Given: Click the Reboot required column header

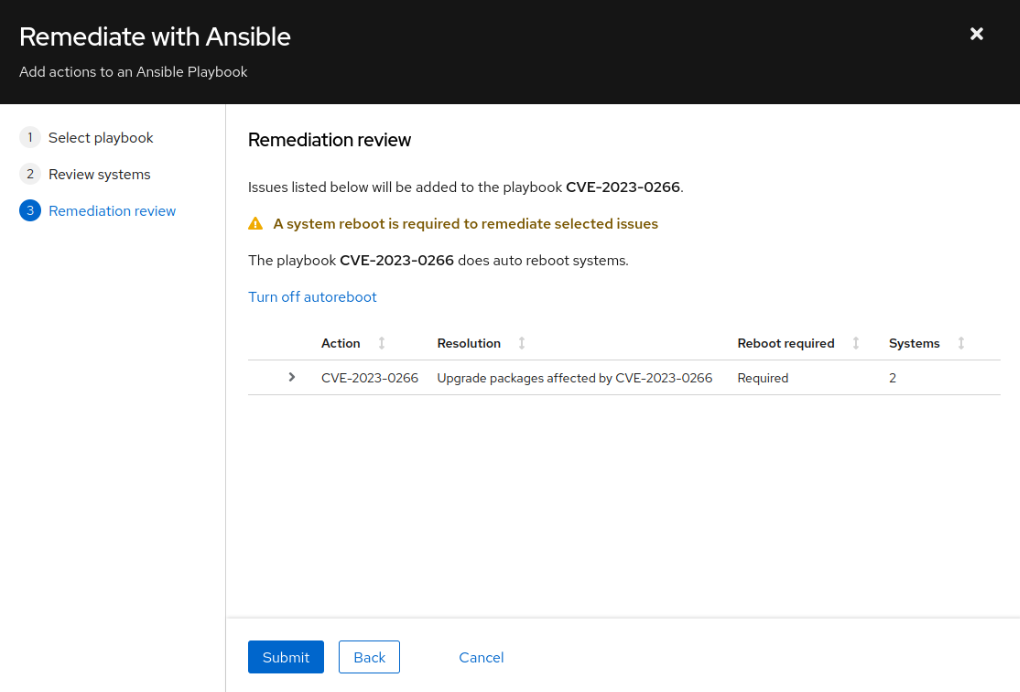Looking at the screenshot, I should tap(786, 343).
